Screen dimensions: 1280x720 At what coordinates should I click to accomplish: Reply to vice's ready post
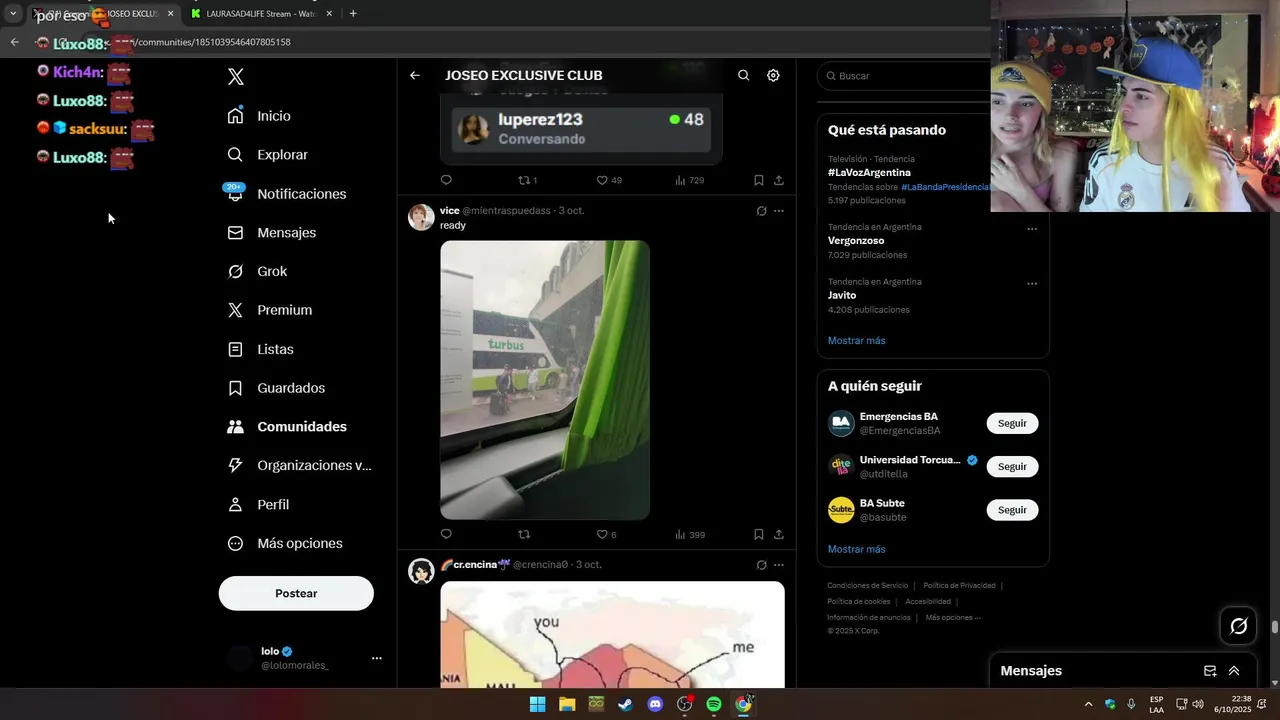[446, 534]
